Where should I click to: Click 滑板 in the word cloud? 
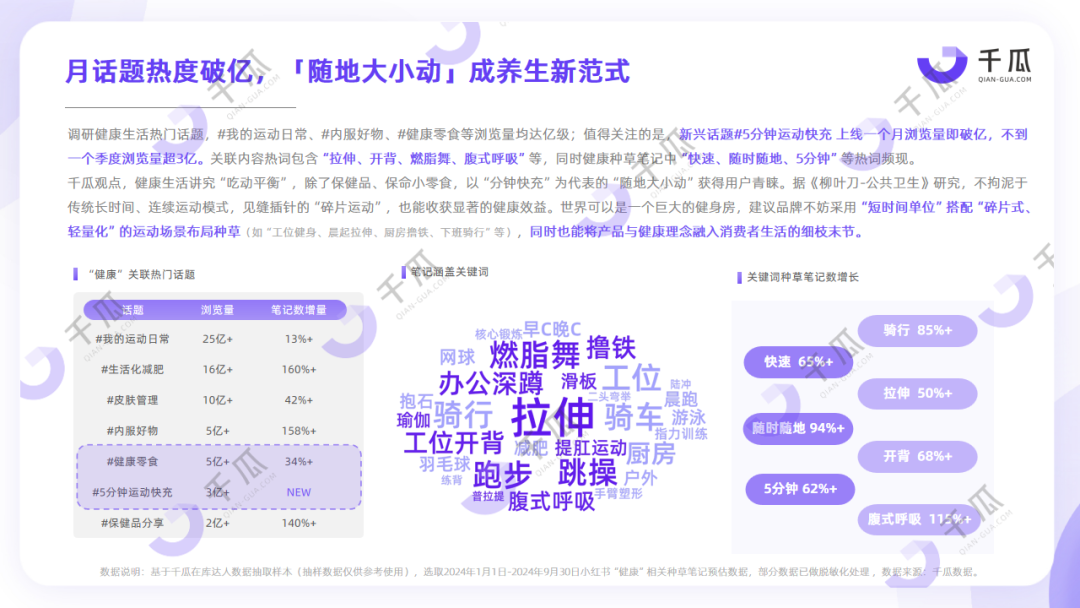(579, 381)
